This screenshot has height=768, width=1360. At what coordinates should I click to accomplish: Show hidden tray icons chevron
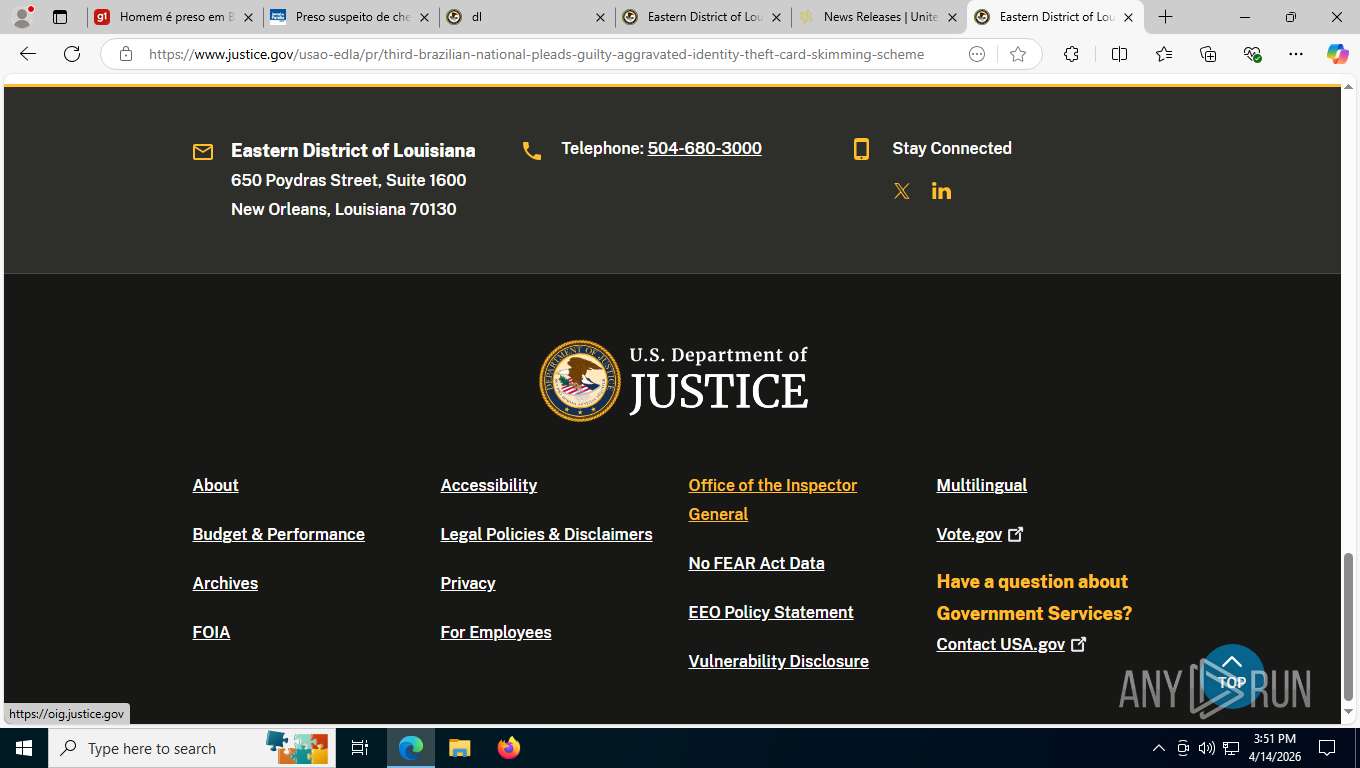coord(1159,748)
